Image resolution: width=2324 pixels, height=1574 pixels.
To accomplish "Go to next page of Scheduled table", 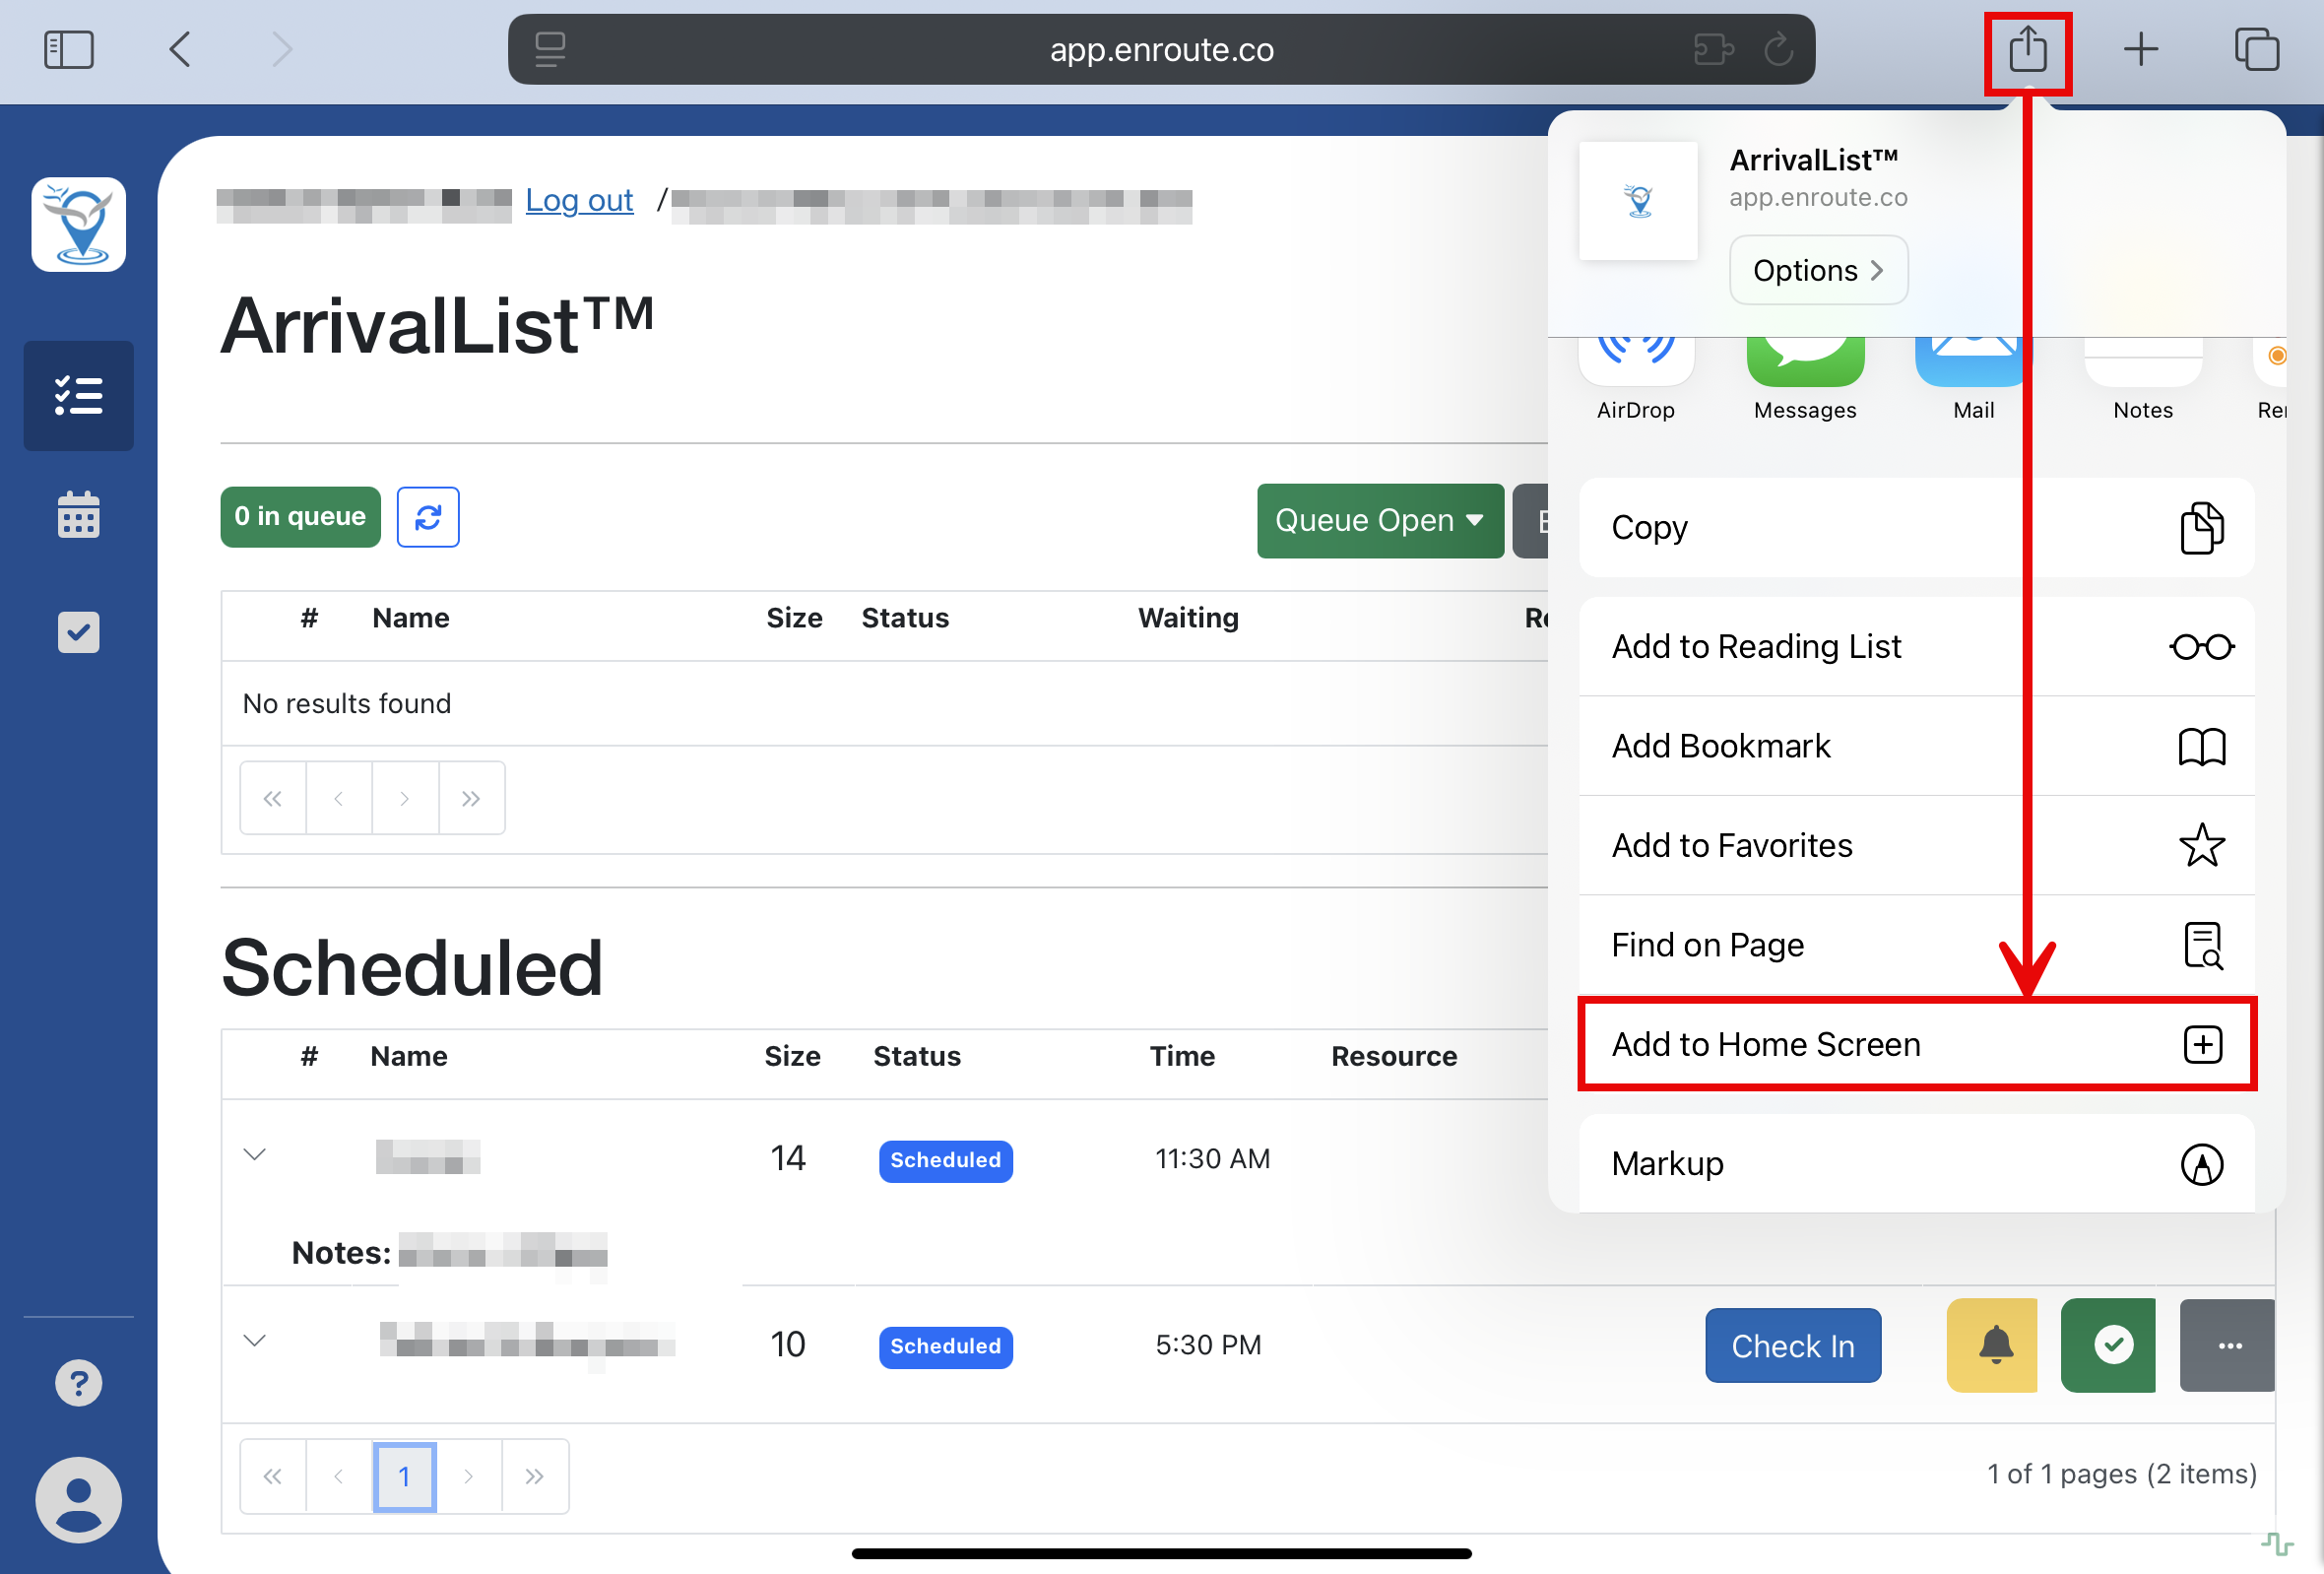I will point(469,1476).
